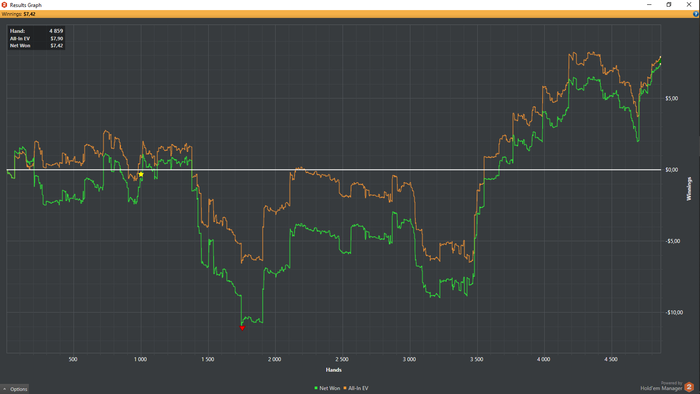Screen dimensions: 700x394
Task: Click the Hands axis label
Action: pos(333,370)
